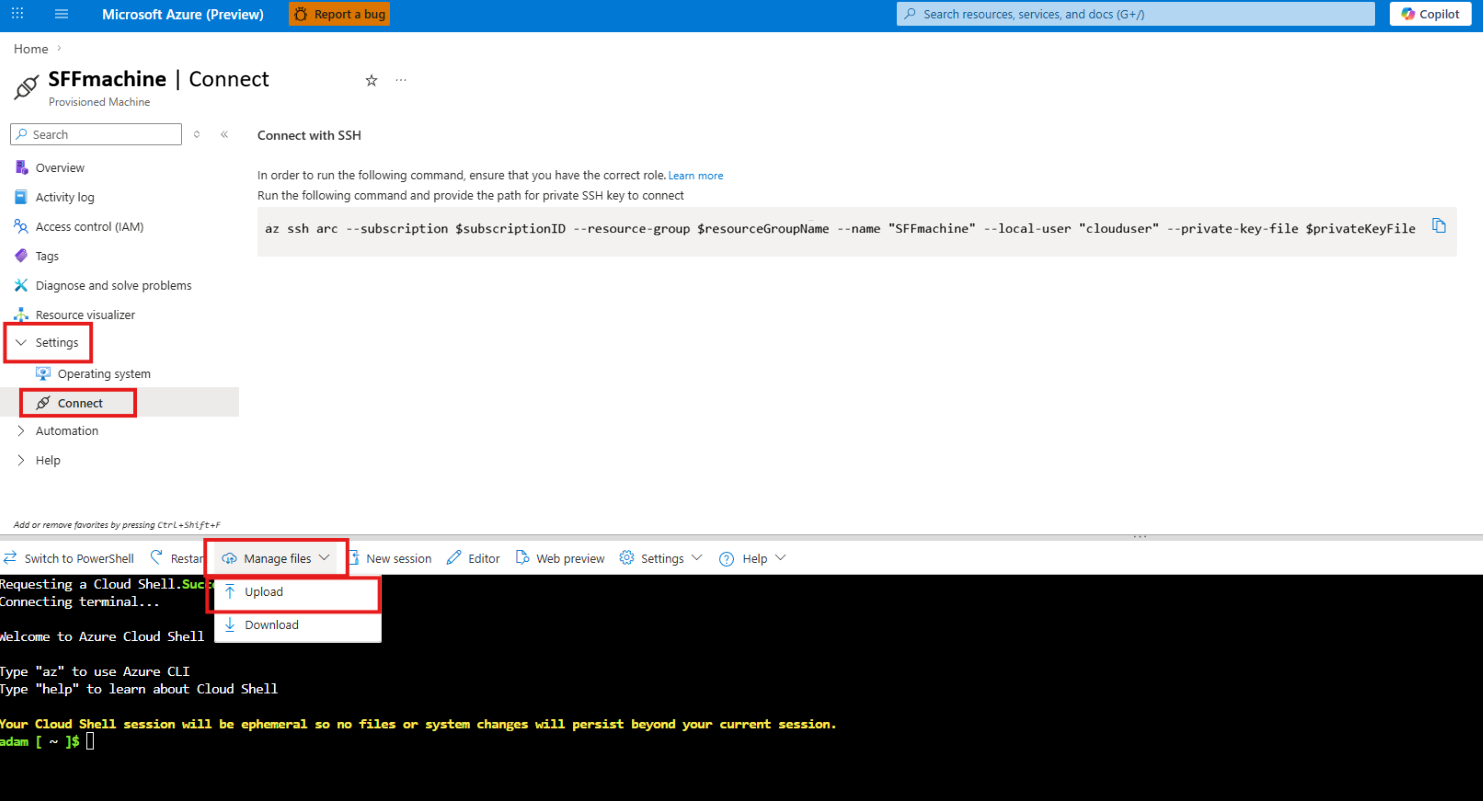Select the Diagnose and solve problems icon

(x=21, y=285)
